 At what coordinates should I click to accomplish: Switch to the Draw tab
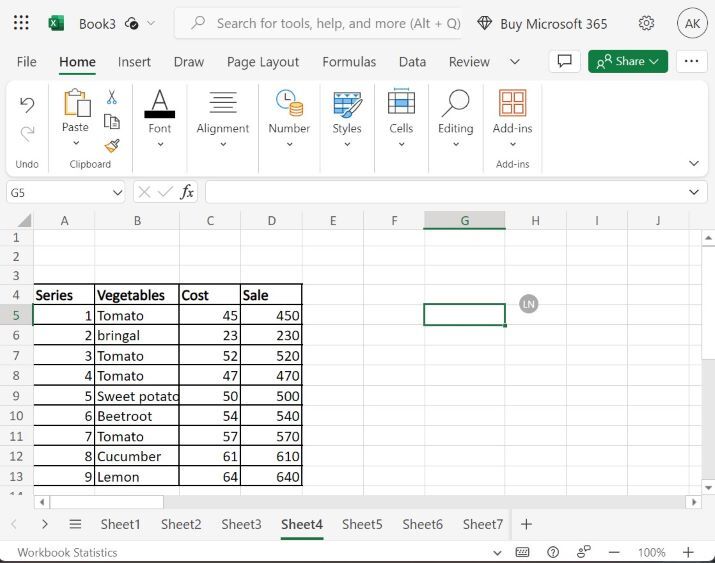[189, 62]
